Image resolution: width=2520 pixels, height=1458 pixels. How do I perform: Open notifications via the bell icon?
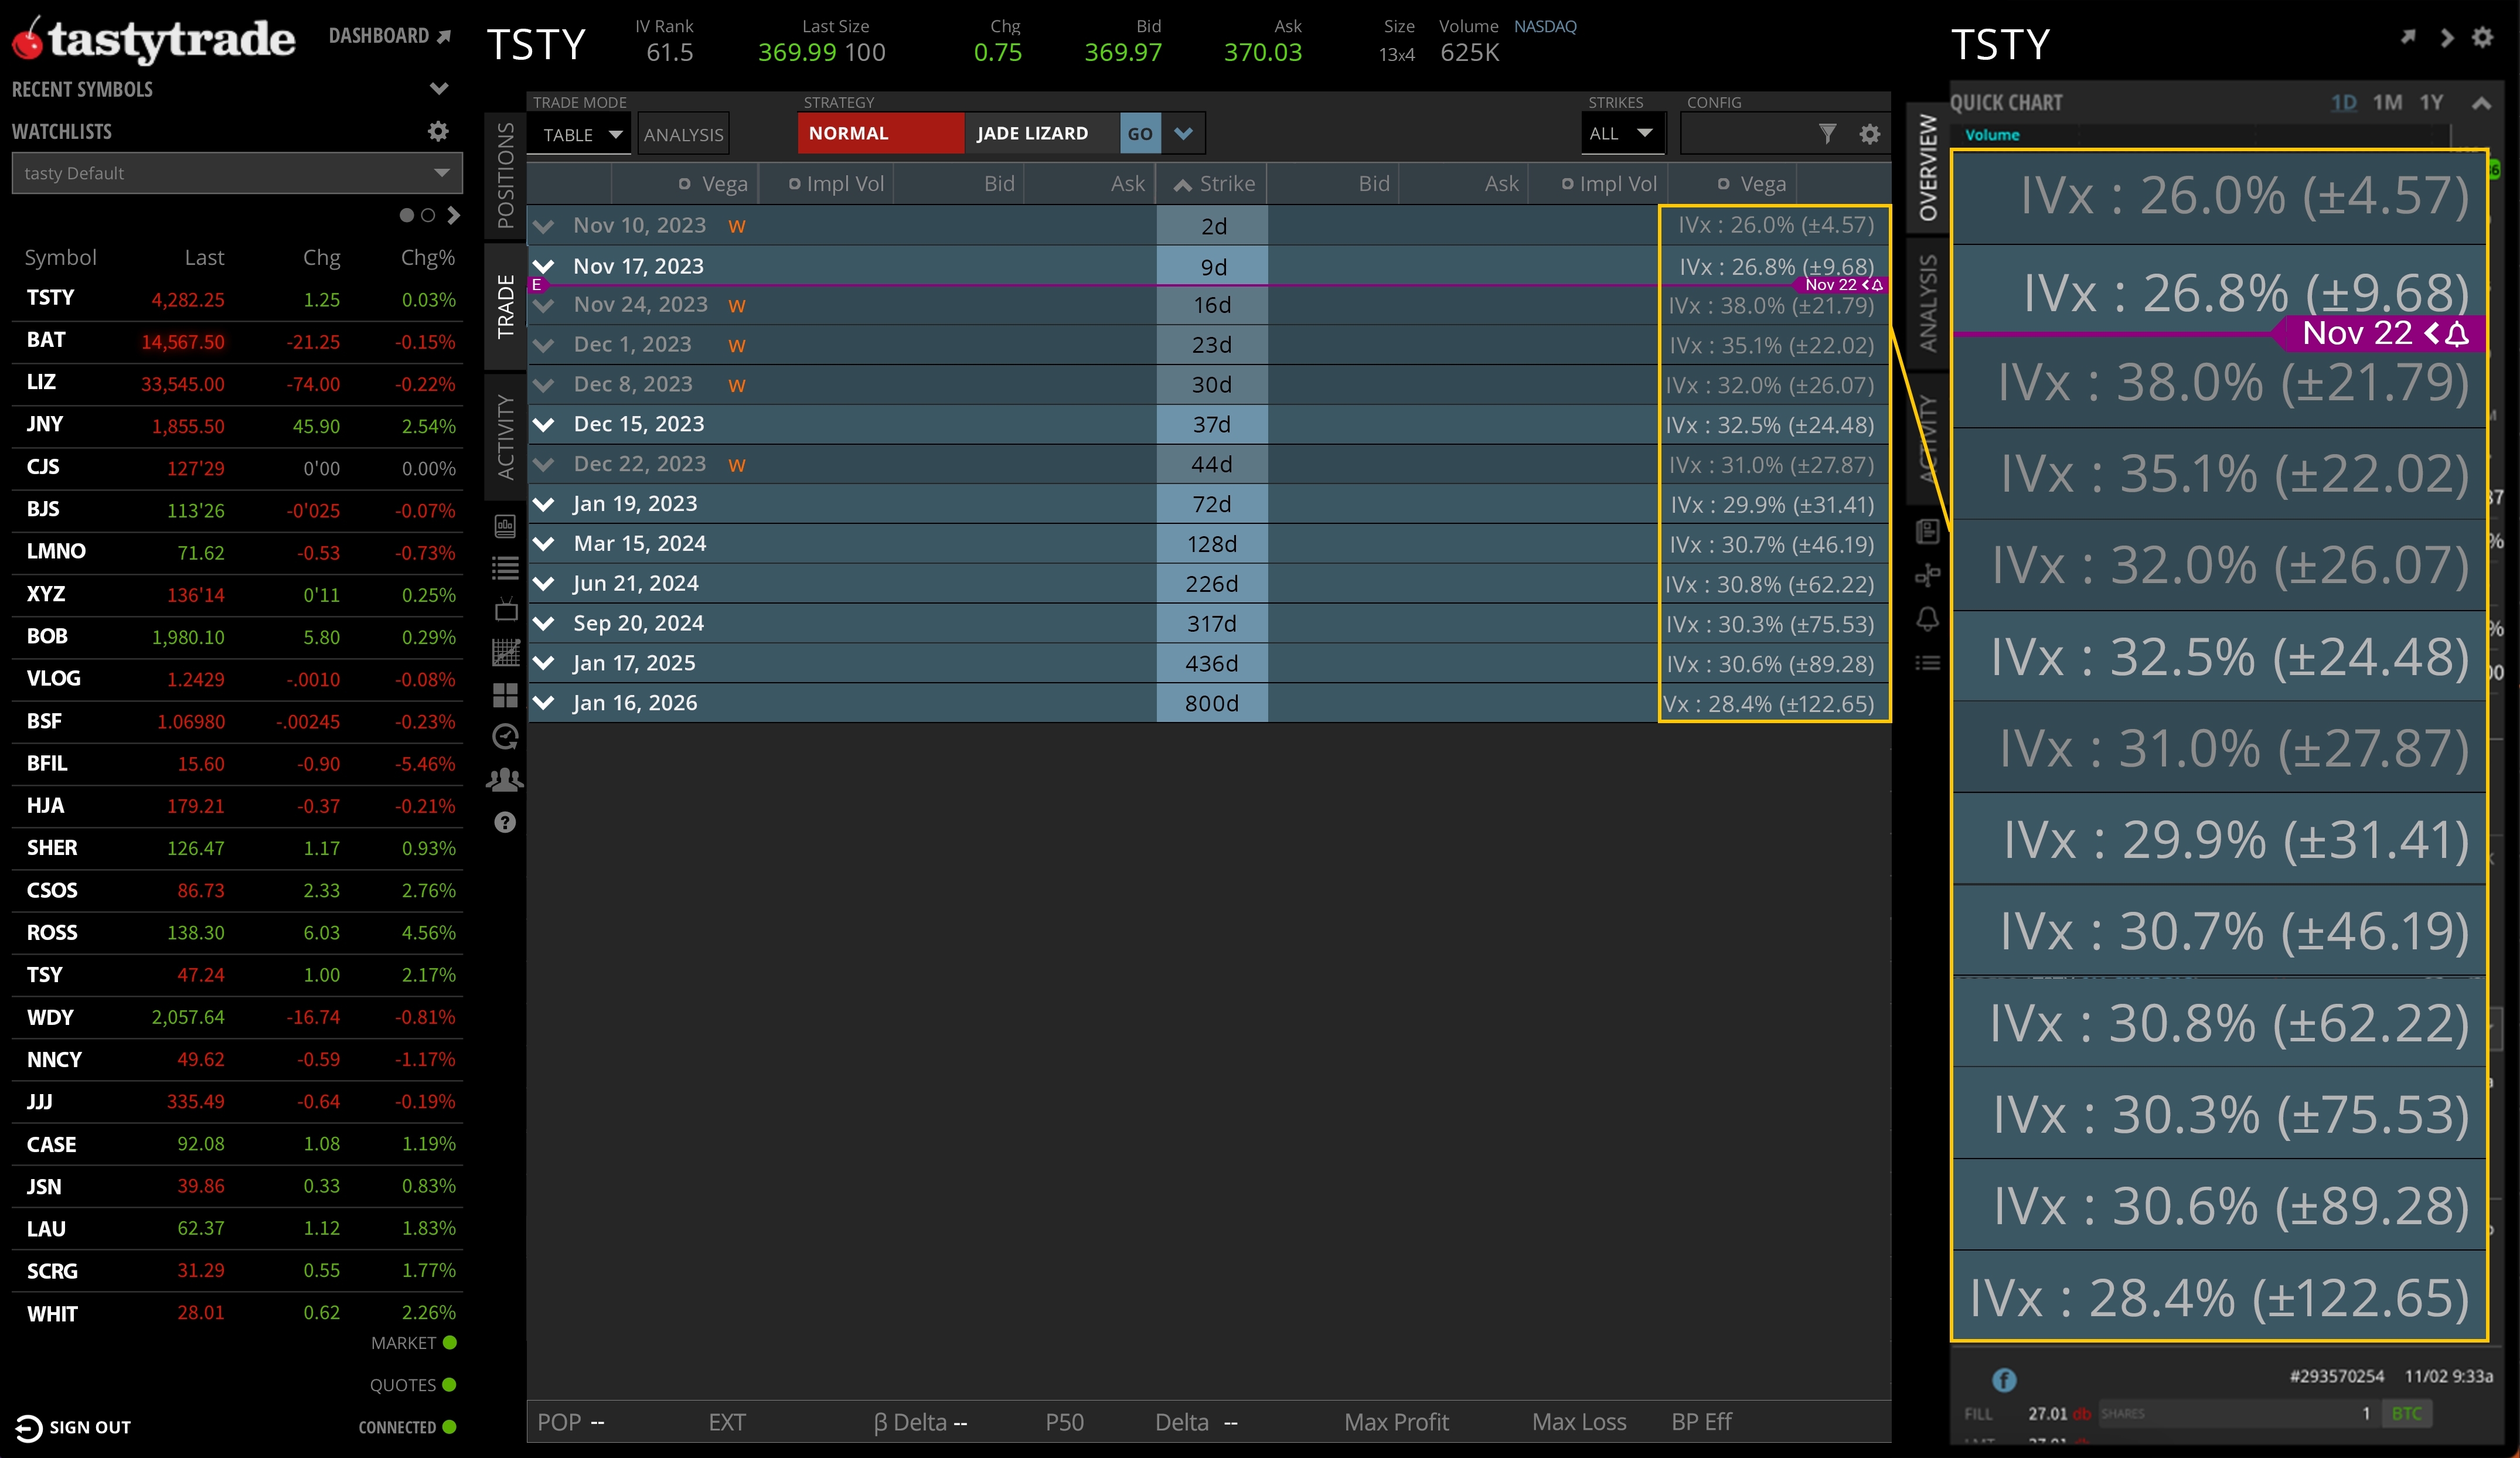pos(1928,619)
